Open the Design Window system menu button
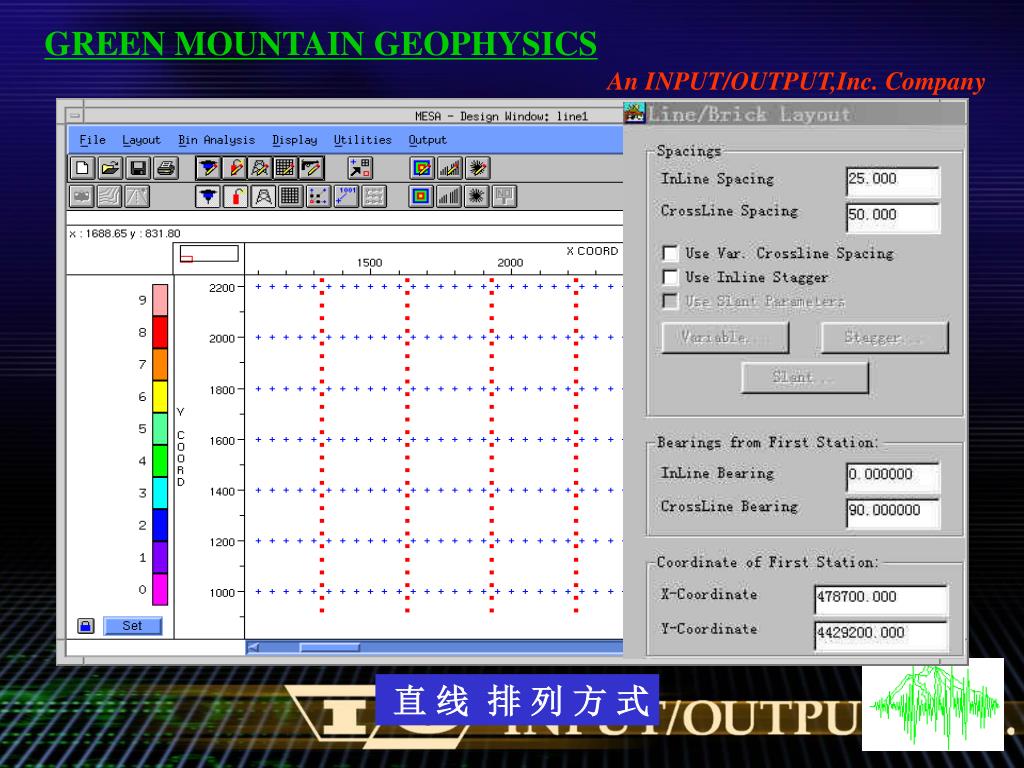The width and height of the screenshot is (1024, 768). coord(75,116)
